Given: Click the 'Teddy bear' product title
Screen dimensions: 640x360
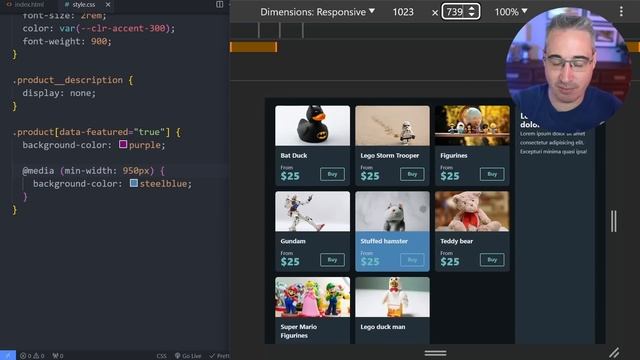Looking at the screenshot, I should coord(456,241).
